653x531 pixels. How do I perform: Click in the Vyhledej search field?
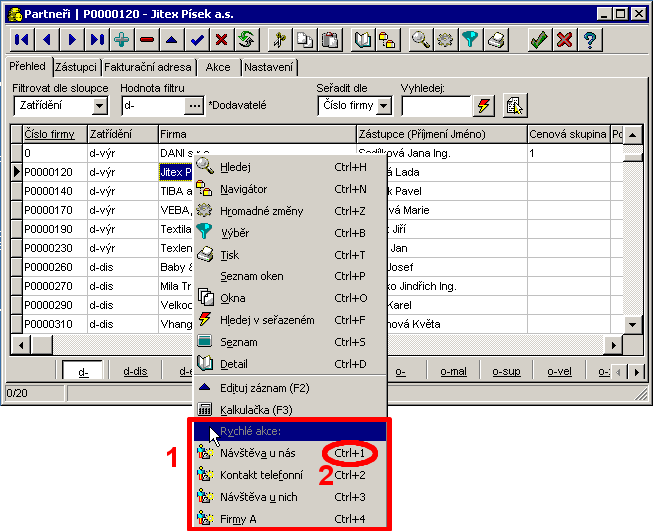[x=435, y=105]
